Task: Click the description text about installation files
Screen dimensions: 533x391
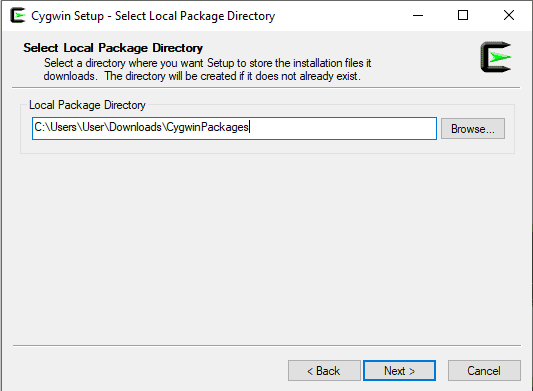Action: [x=207, y=69]
